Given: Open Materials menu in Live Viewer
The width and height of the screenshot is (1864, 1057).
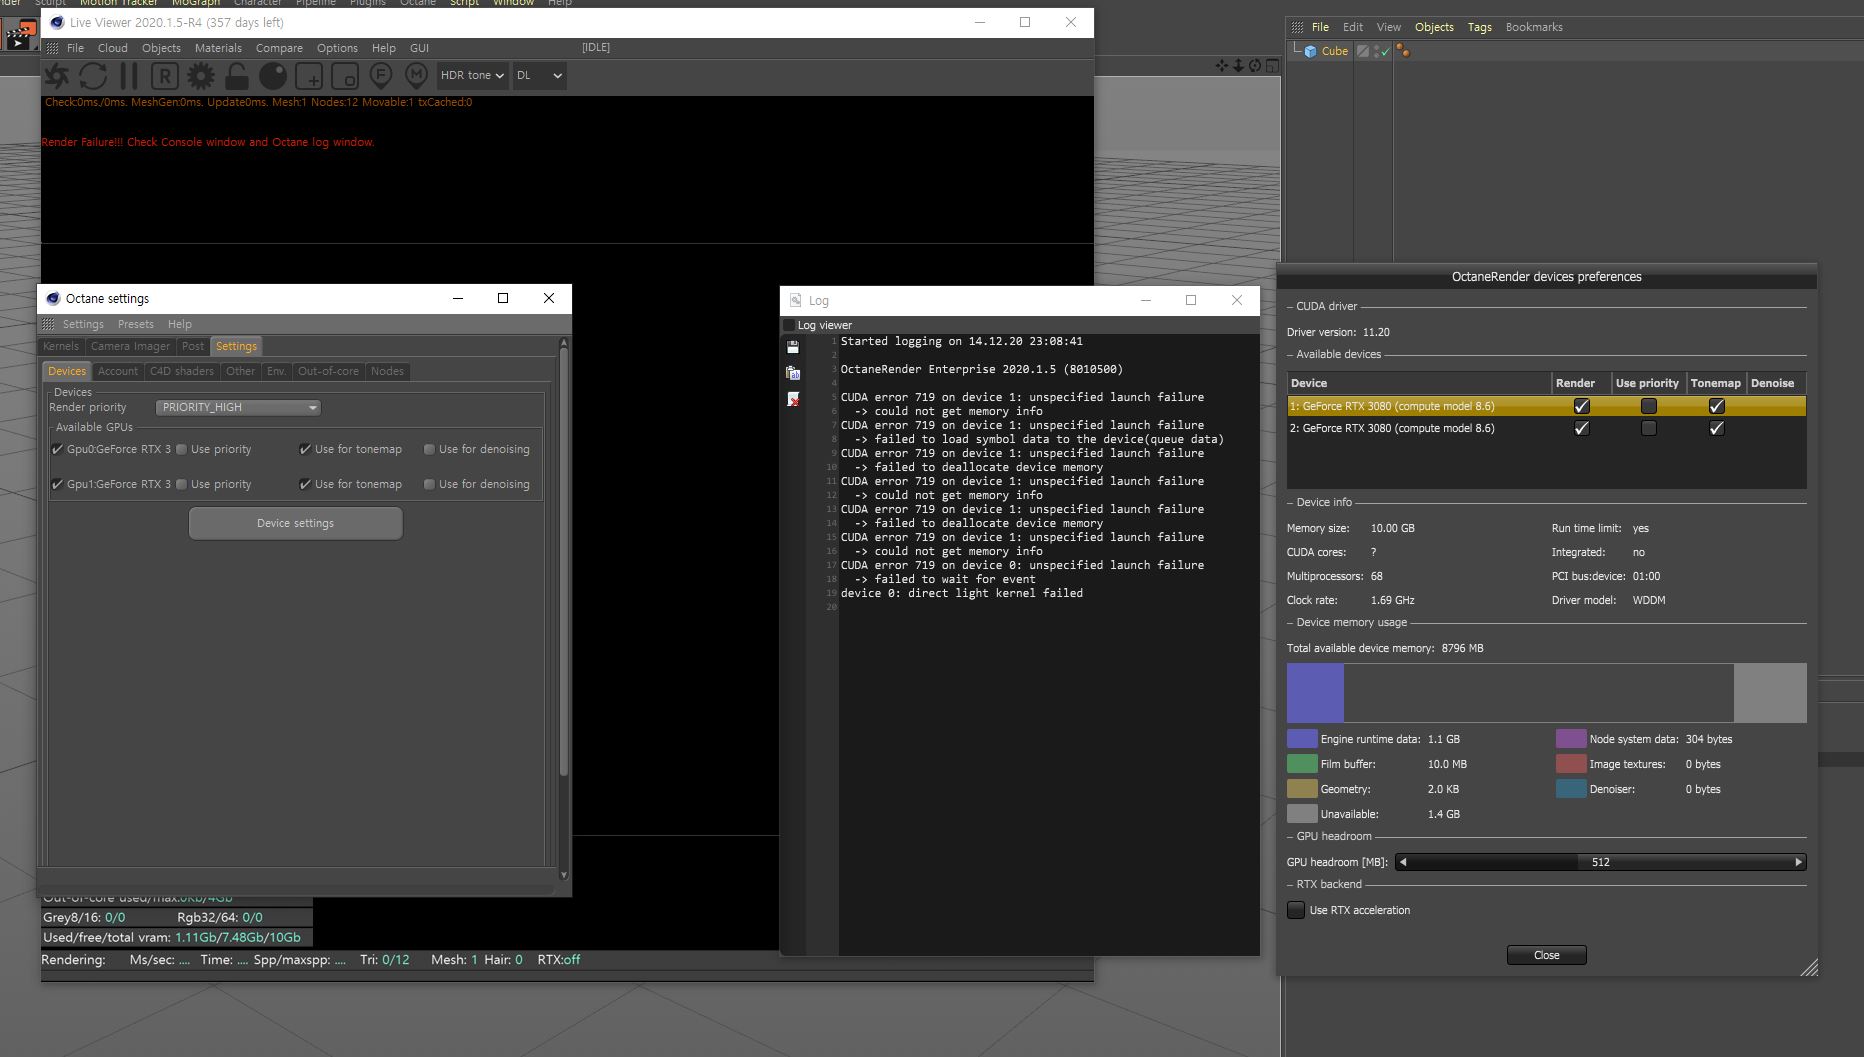Looking at the screenshot, I should [218, 48].
